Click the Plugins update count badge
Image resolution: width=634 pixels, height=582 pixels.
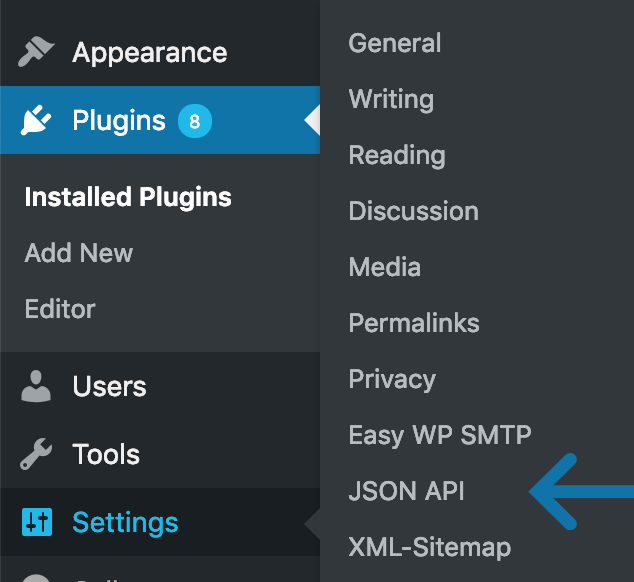(195, 121)
